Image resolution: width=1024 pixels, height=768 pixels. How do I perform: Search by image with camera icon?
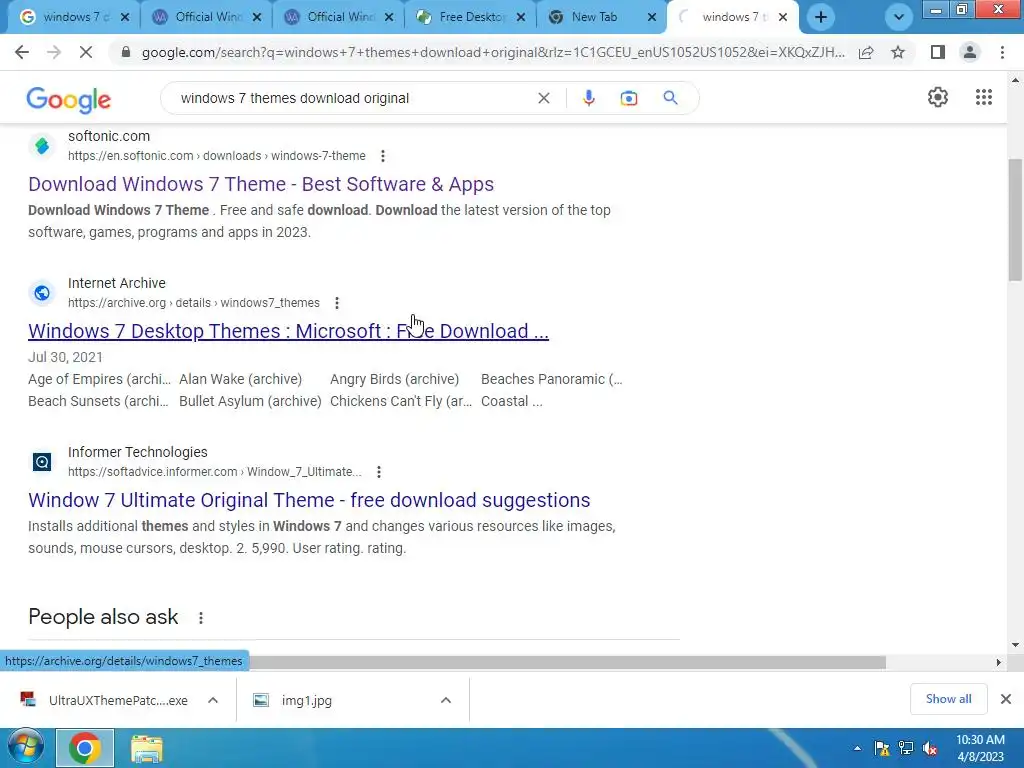click(x=628, y=98)
